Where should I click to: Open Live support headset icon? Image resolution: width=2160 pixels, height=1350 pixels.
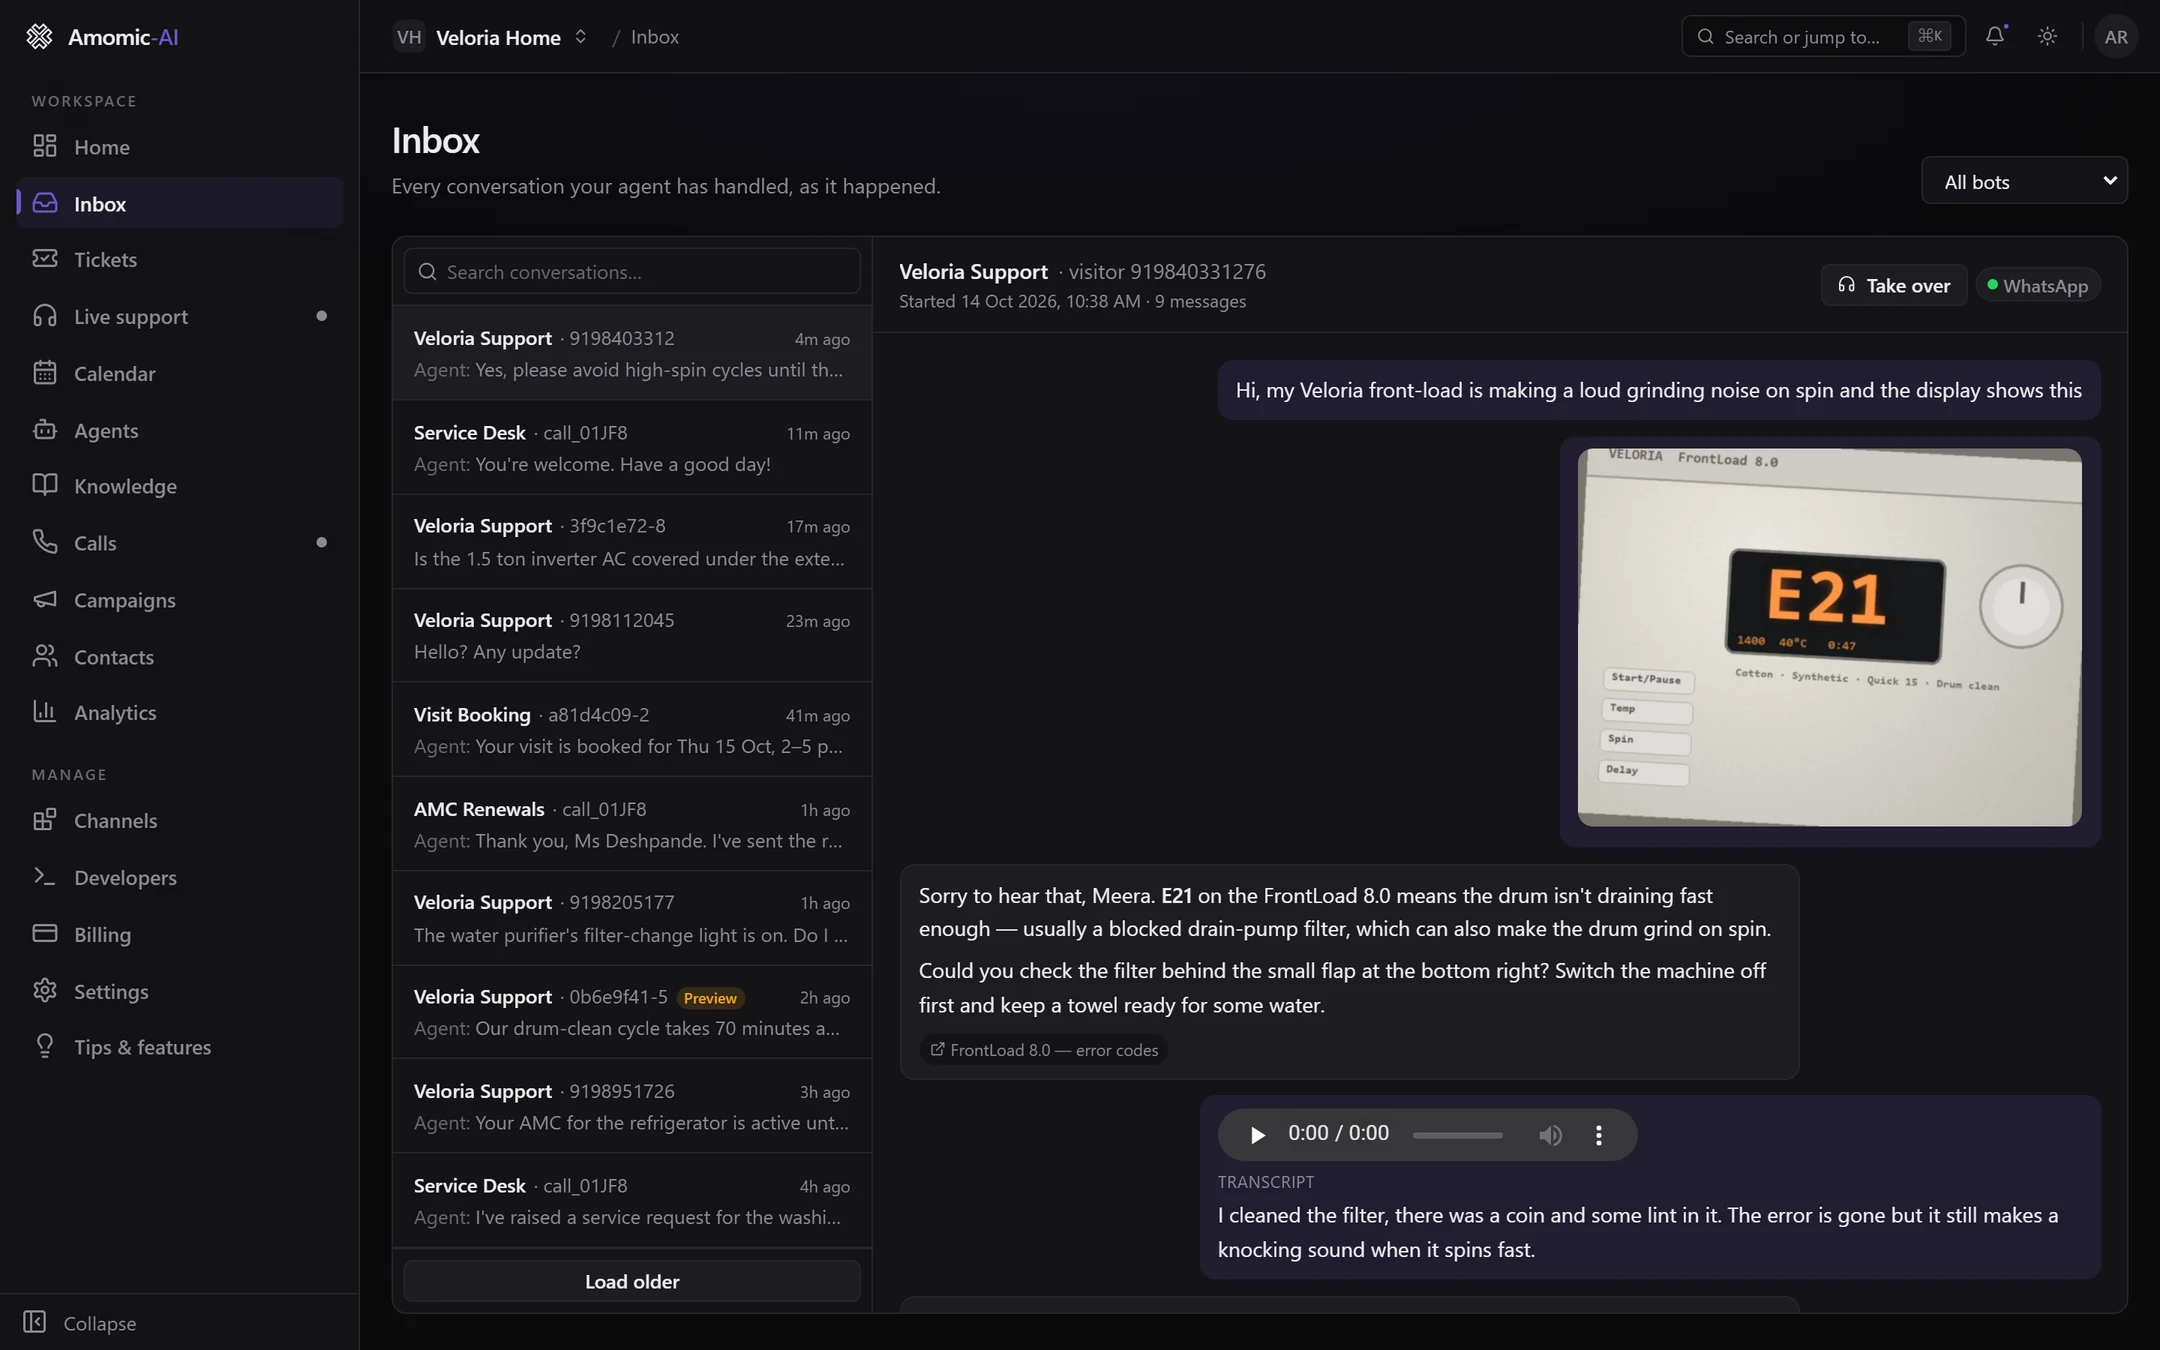pos(44,316)
